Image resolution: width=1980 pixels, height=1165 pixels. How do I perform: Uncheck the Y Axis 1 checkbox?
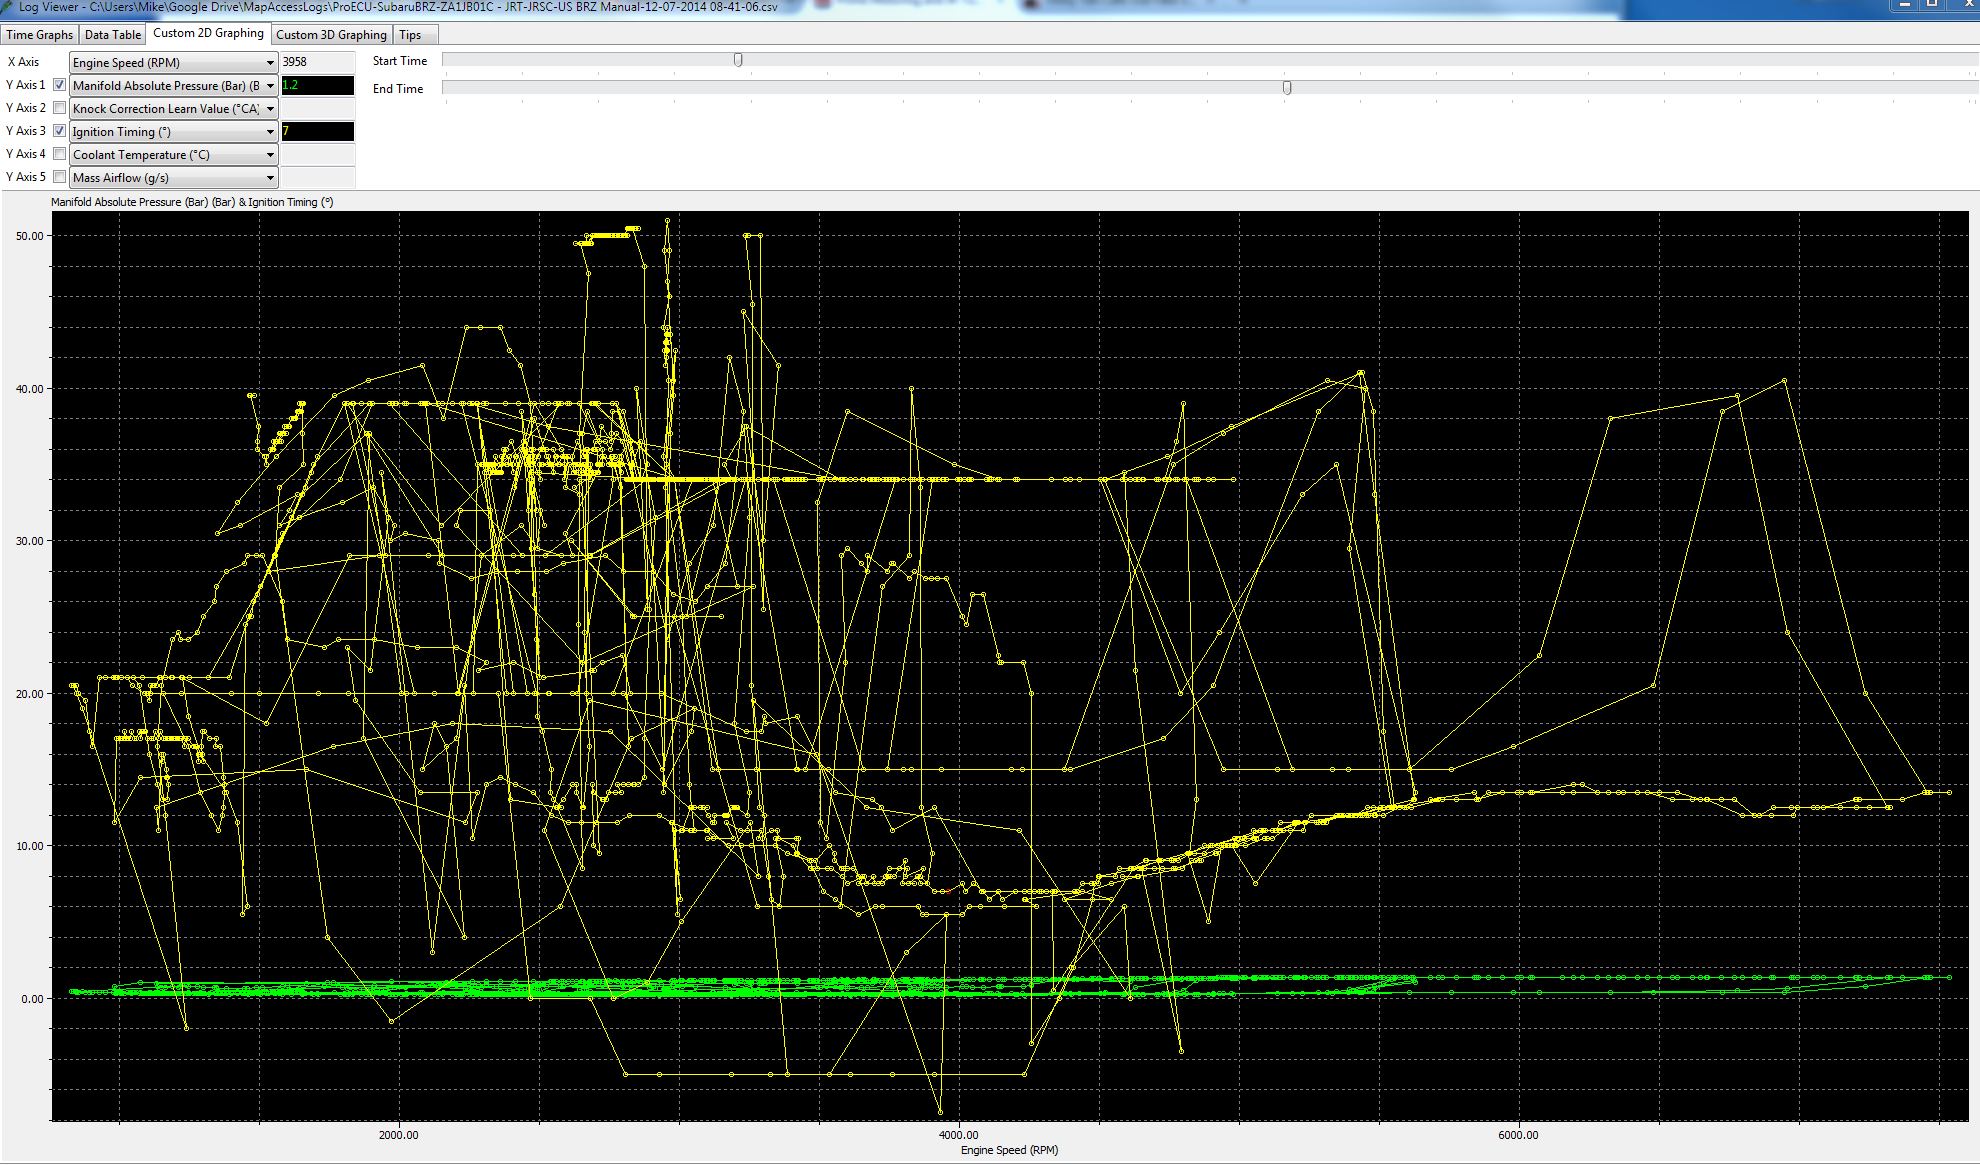pyautogui.click(x=60, y=85)
